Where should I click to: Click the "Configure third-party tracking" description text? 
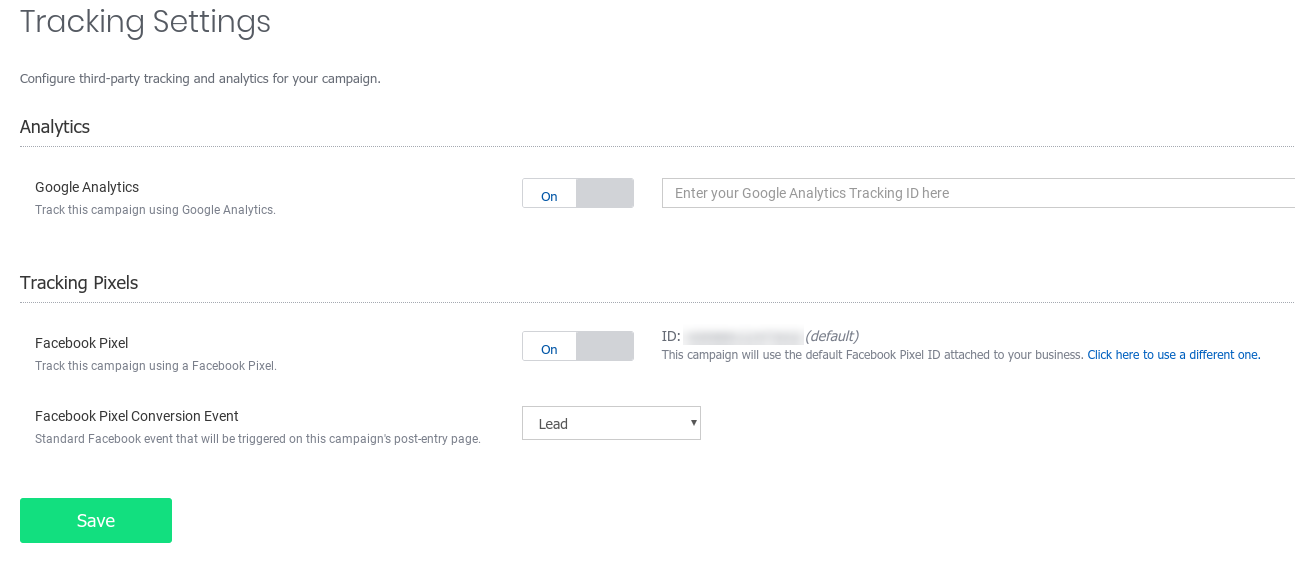tap(200, 78)
